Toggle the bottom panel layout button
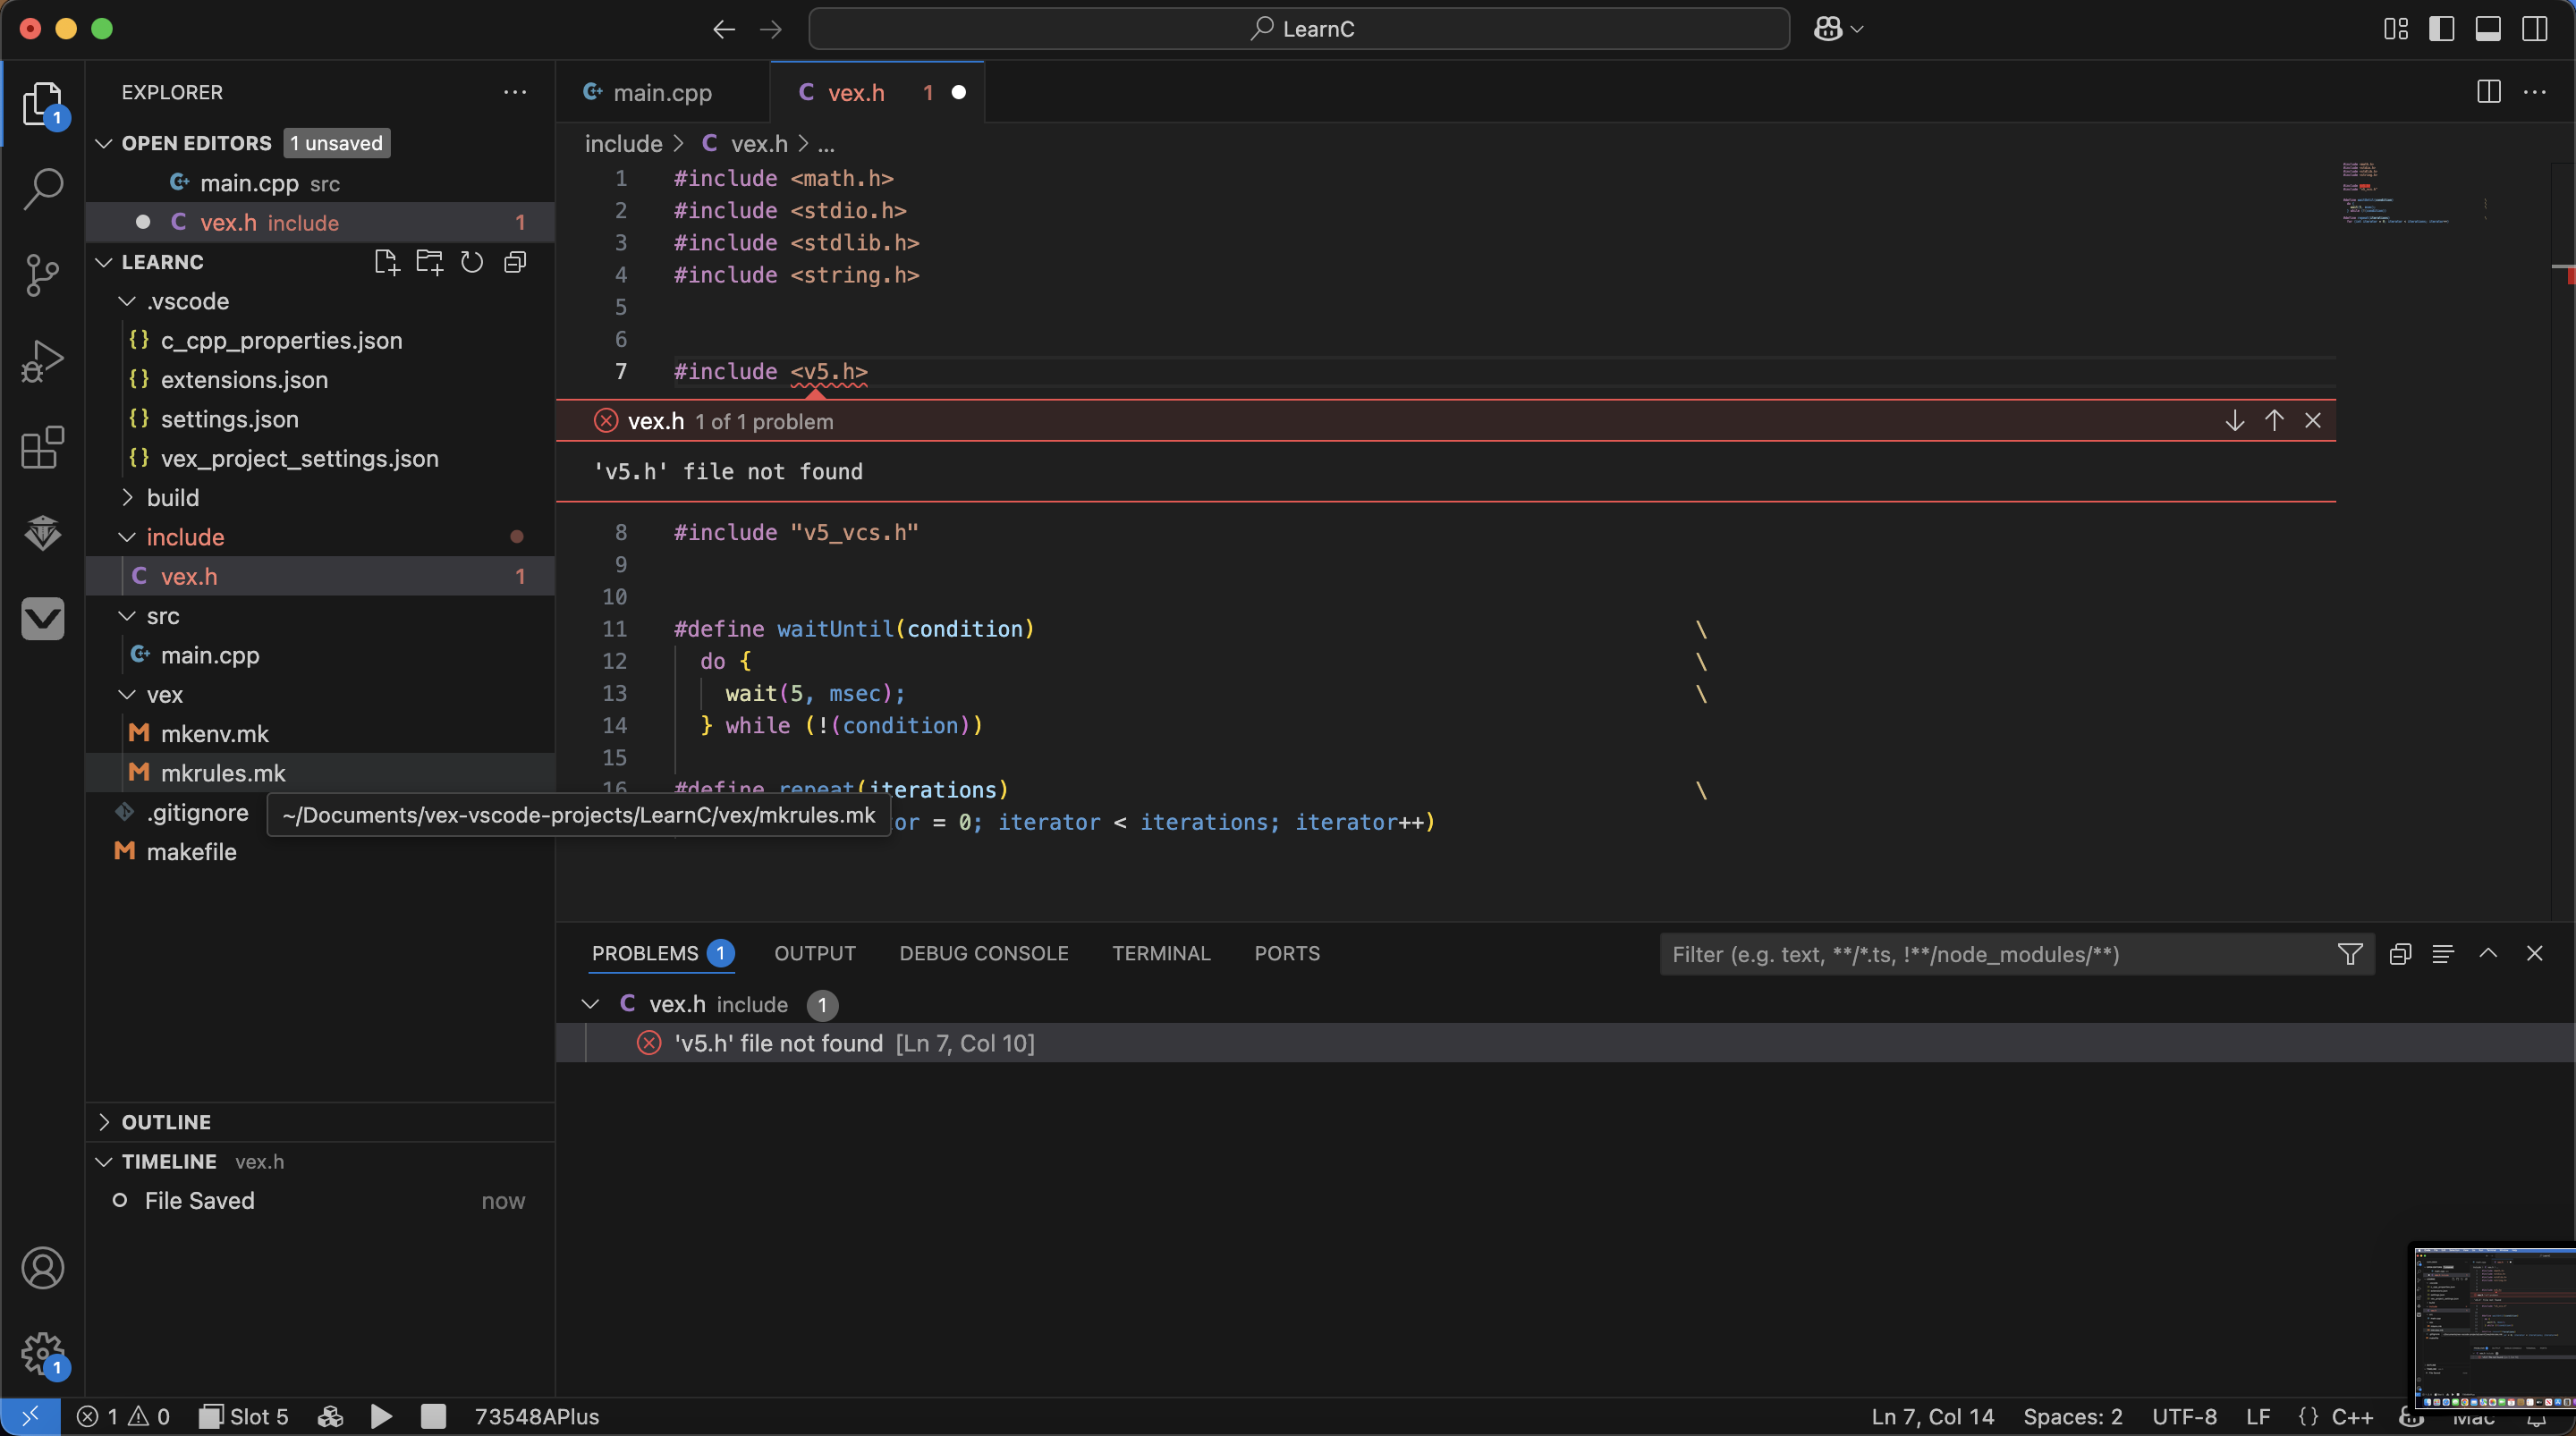Screen dimensions: 2576x1436 coord(2488,29)
